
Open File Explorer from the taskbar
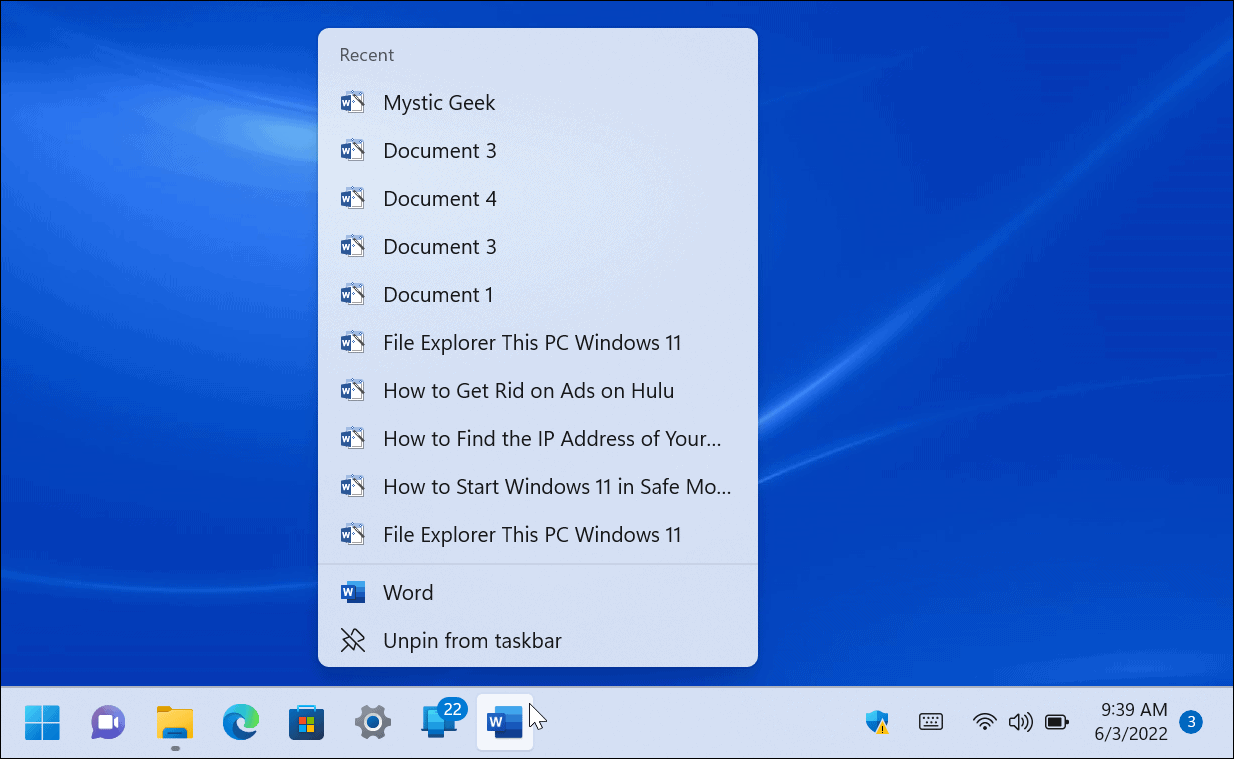pyautogui.click(x=174, y=722)
